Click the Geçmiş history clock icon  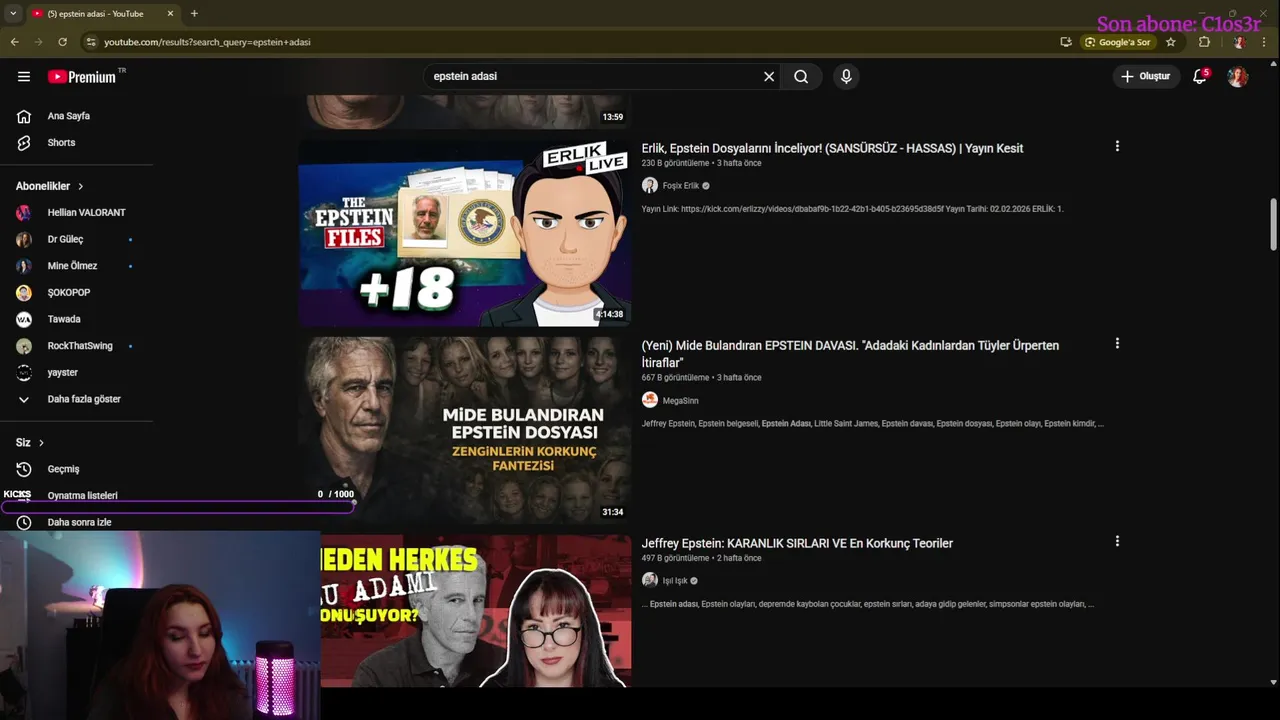coord(24,469)
